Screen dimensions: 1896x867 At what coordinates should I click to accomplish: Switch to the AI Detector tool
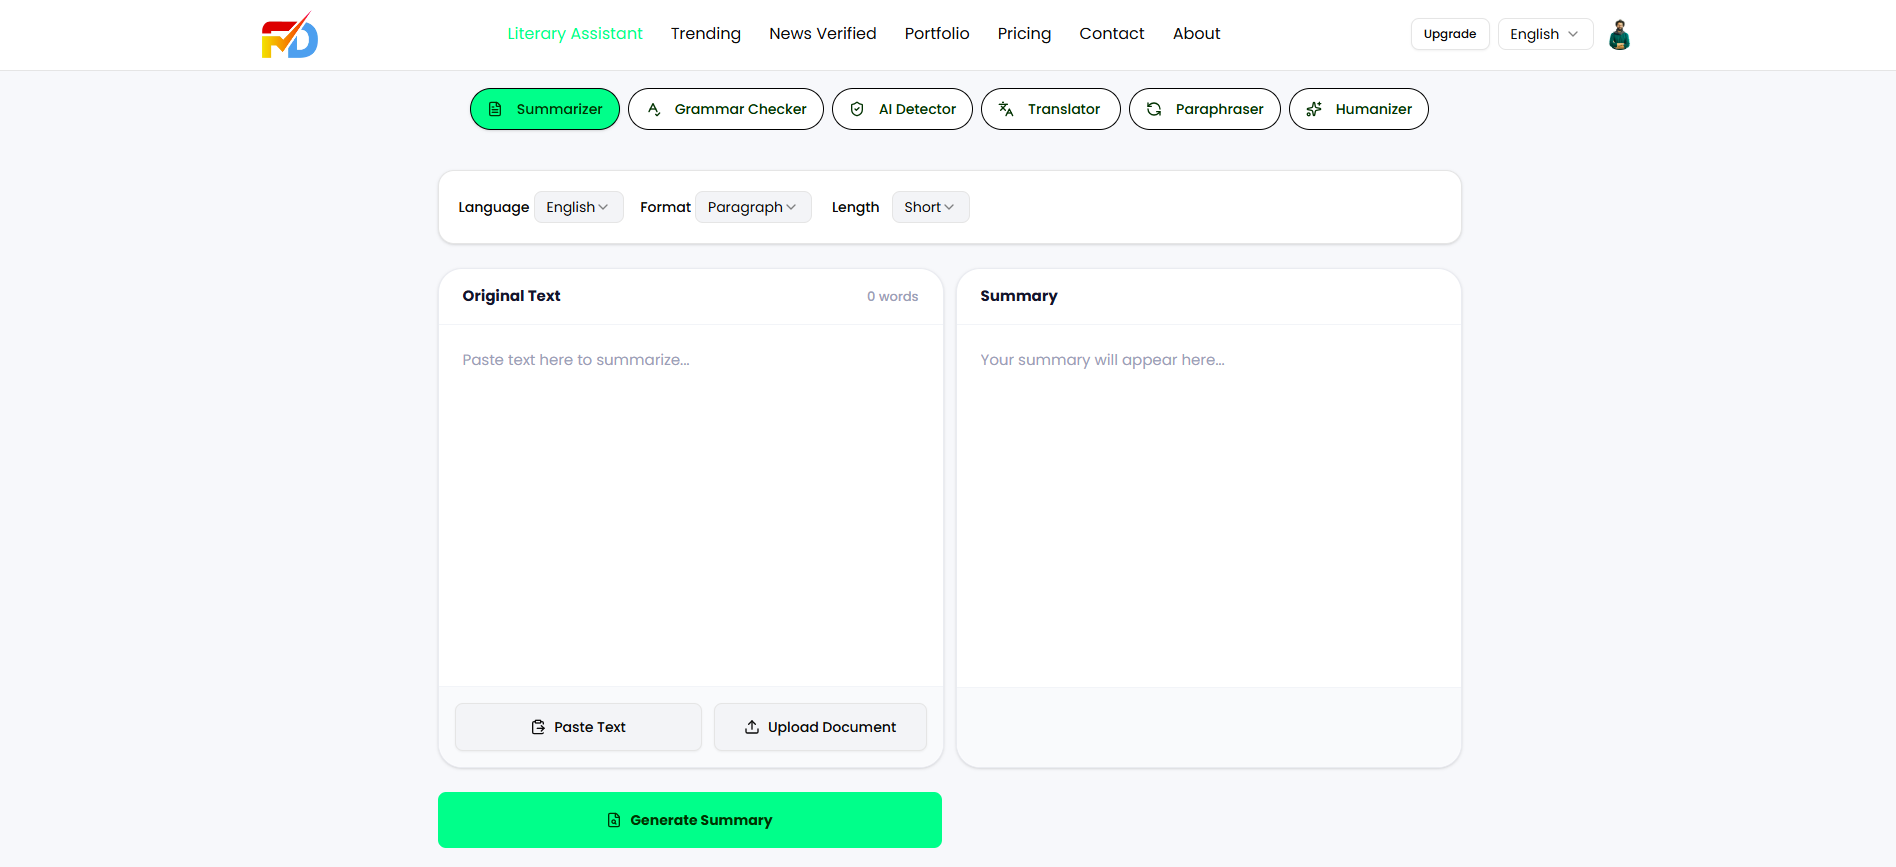(x=902, y=109)
